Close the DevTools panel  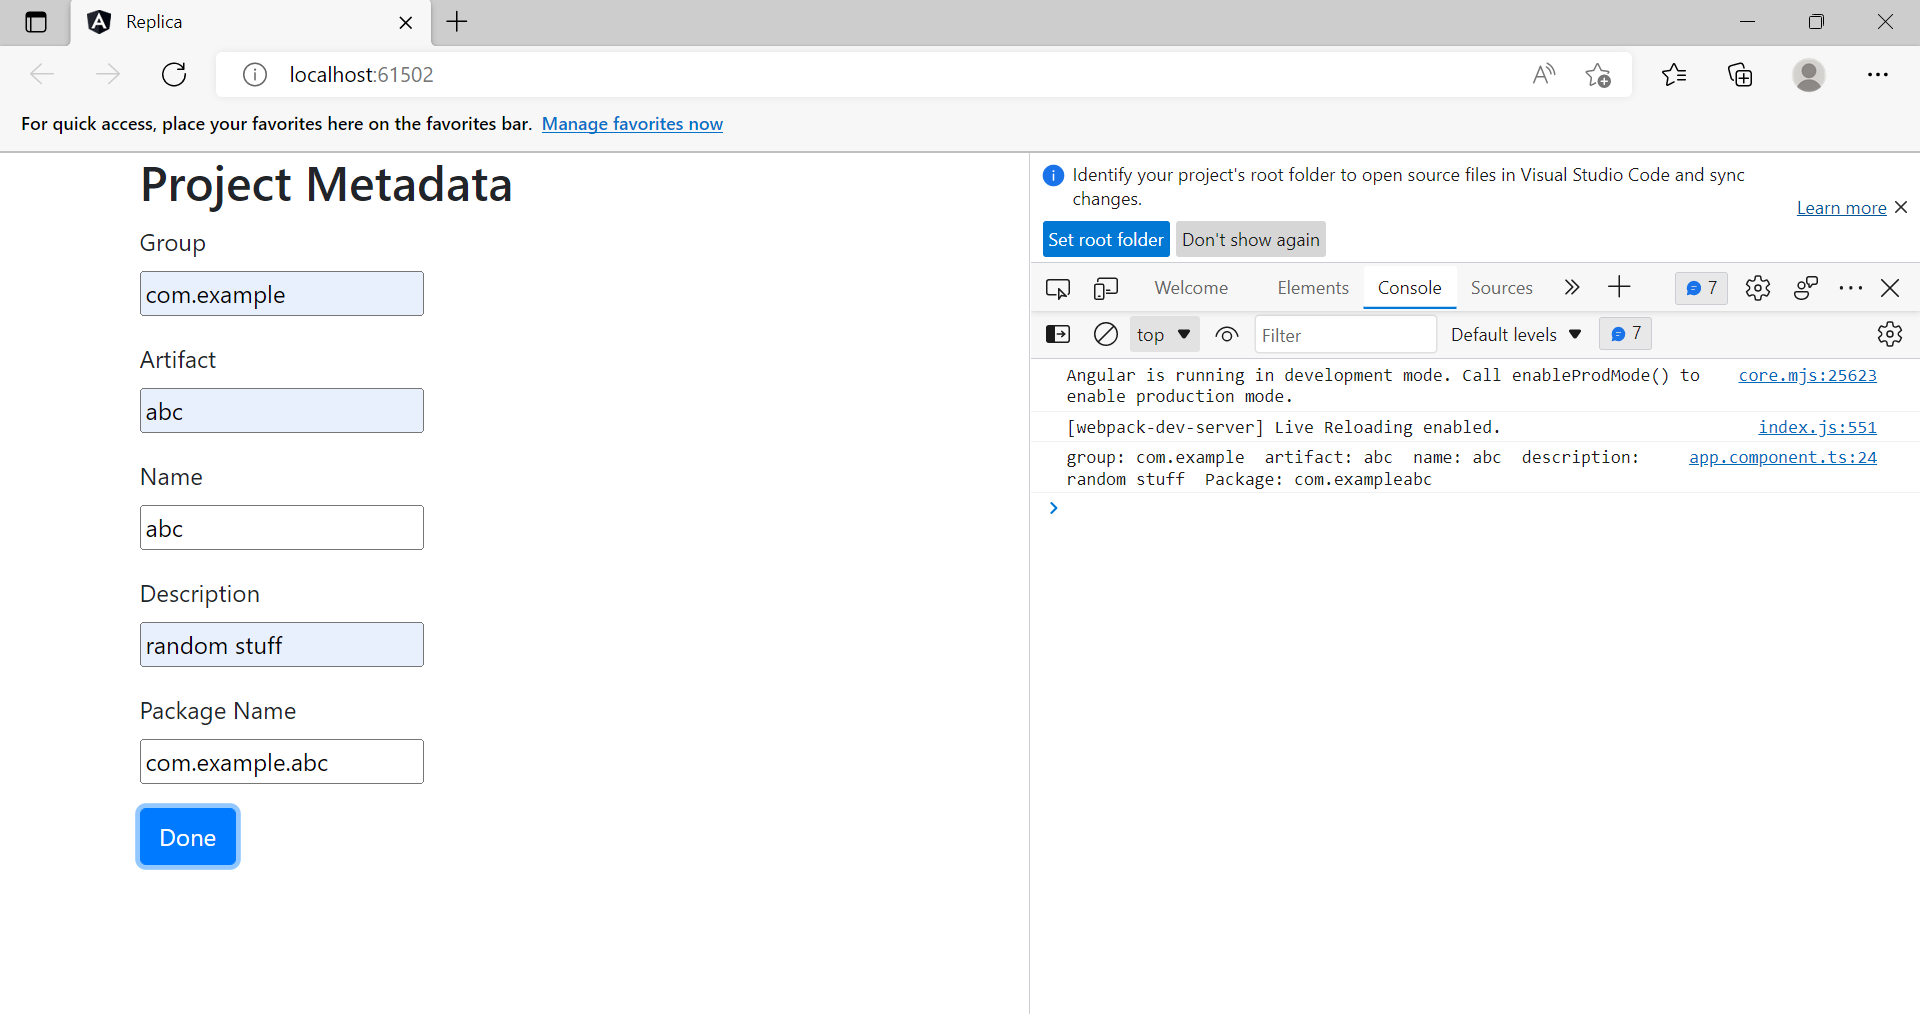[1890, 288]
